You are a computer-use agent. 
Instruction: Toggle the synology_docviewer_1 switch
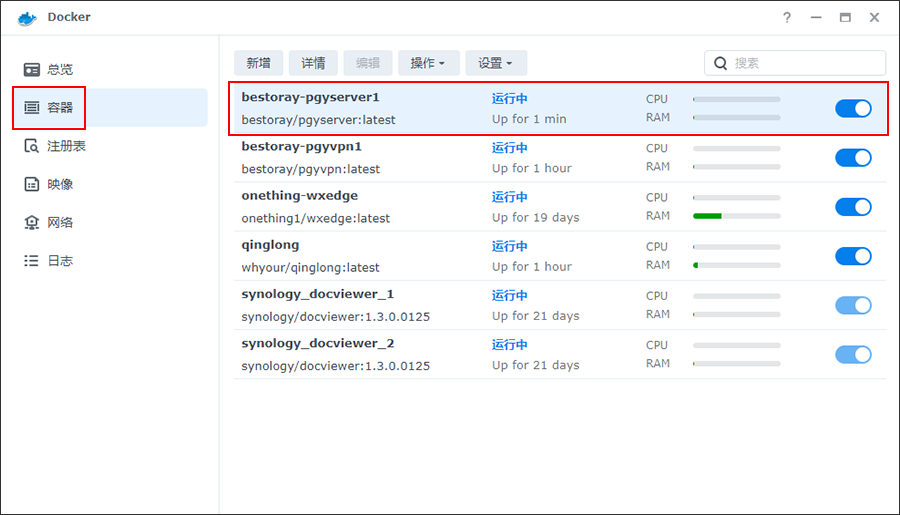(x=853, y=305)
